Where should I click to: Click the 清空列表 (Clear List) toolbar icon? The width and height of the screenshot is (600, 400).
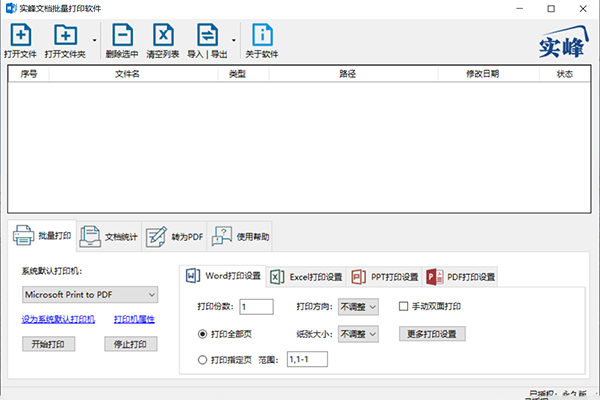click(x=162, y=36)
